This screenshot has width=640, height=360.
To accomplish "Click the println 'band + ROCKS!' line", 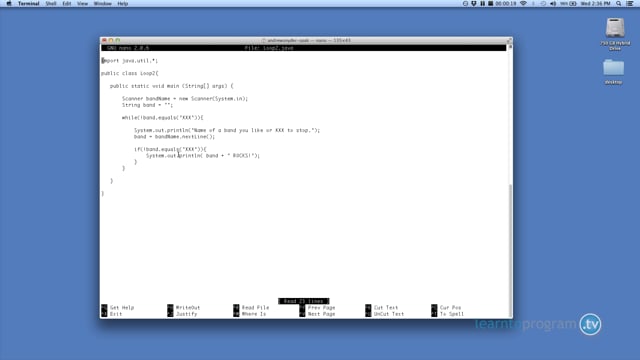I will (203, 156).
